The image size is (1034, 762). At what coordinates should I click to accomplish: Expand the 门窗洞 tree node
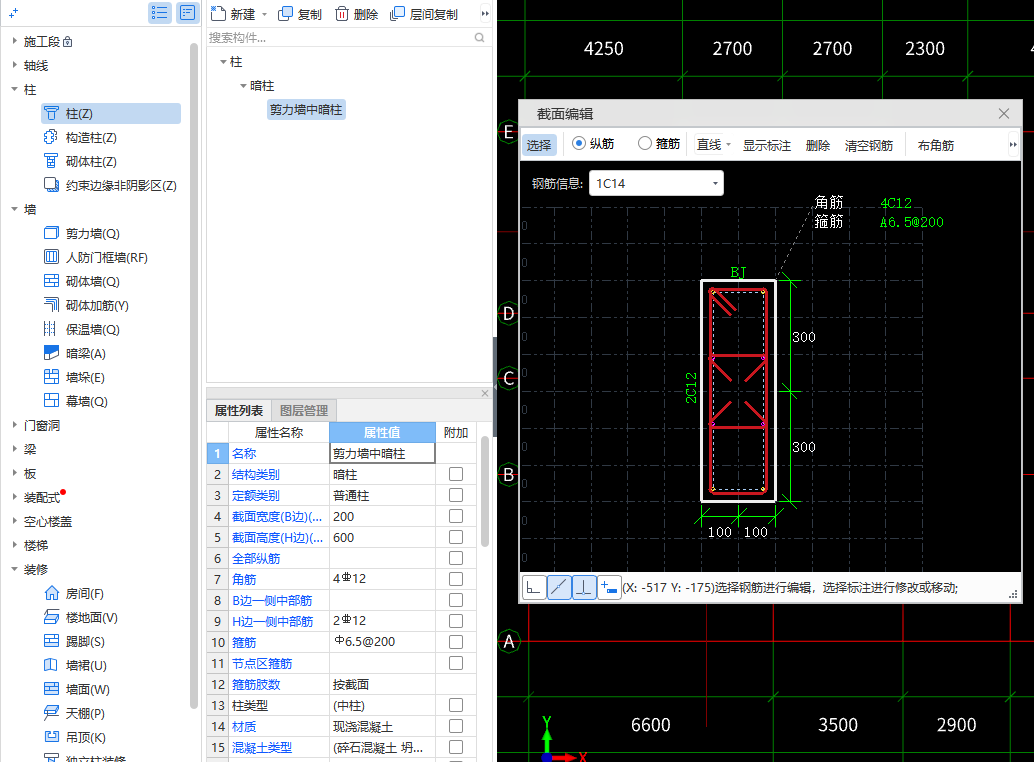[15, 425]
